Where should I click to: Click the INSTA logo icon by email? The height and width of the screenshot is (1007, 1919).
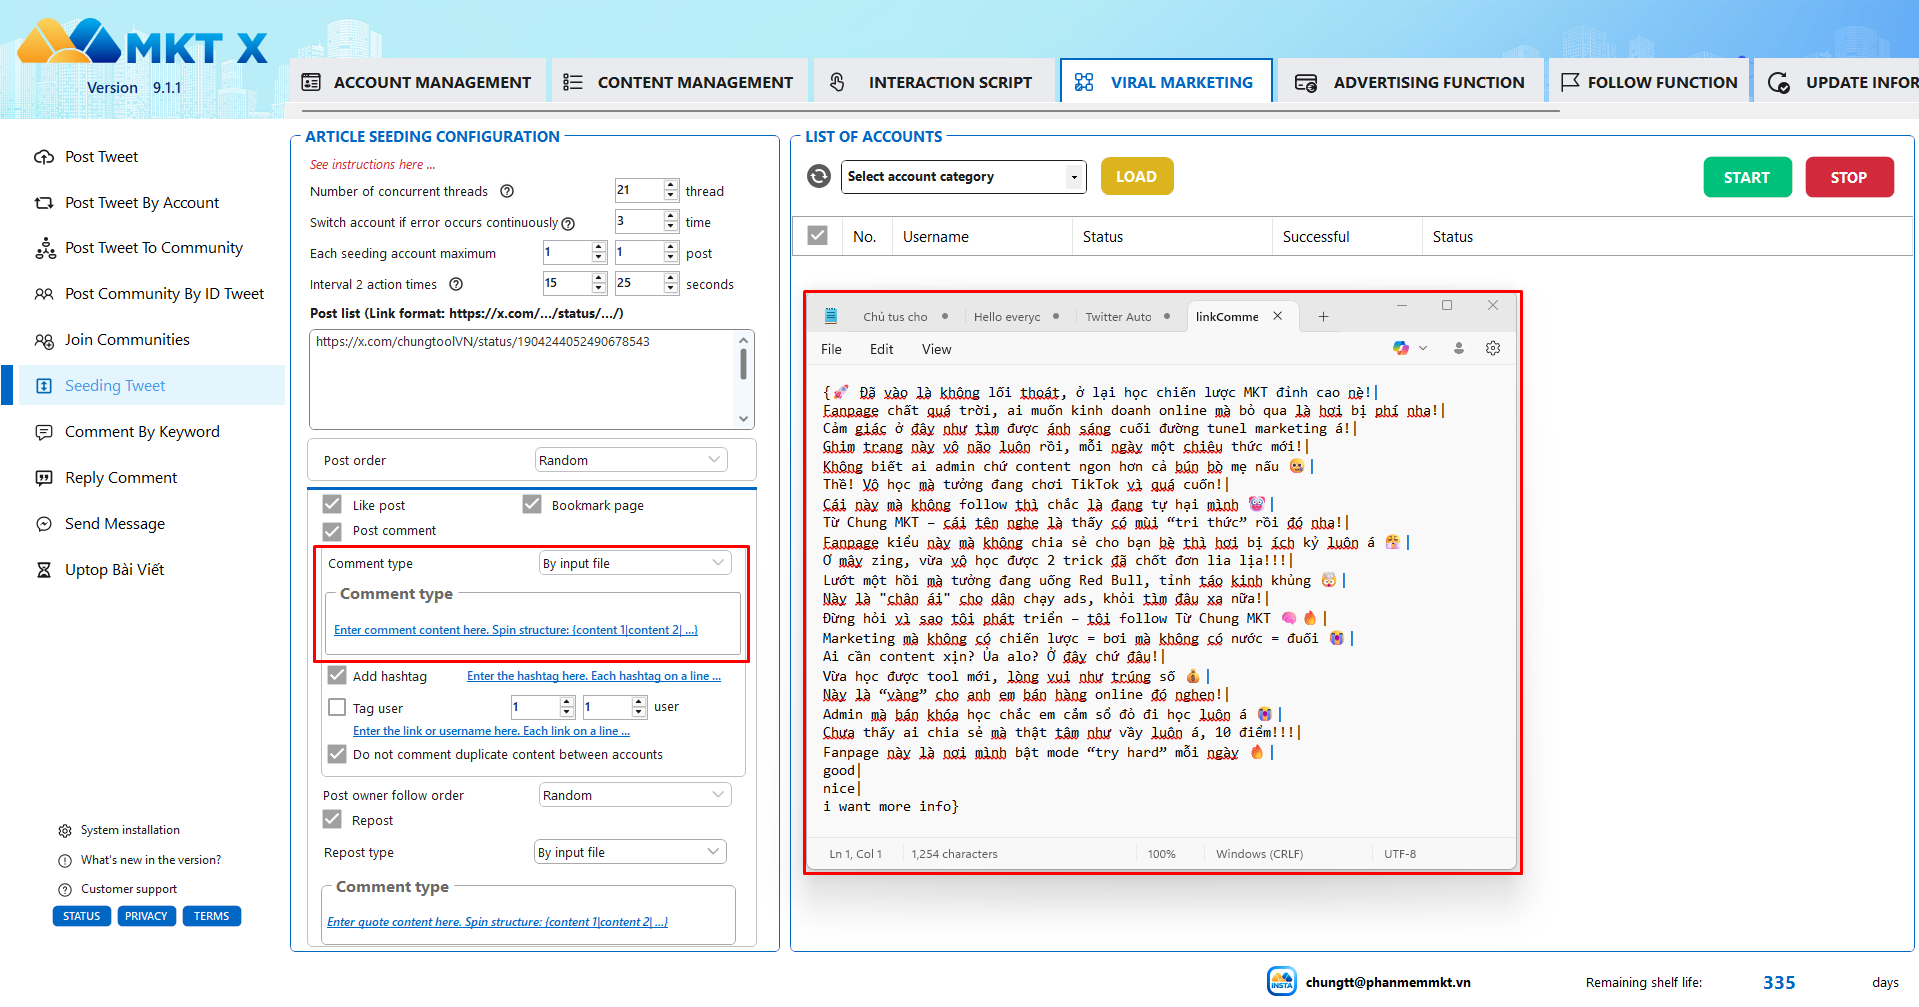pos(1282,981)
